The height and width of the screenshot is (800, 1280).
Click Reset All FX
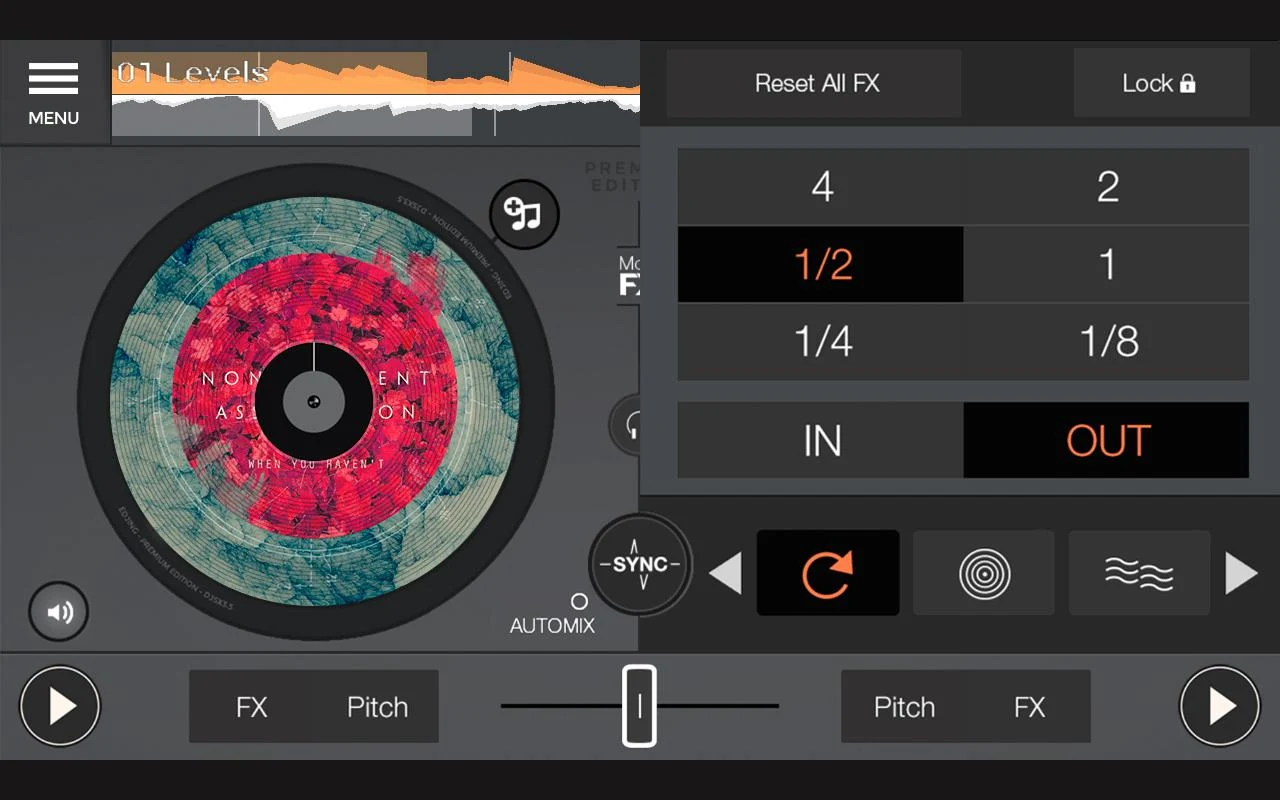pos(814,83)
